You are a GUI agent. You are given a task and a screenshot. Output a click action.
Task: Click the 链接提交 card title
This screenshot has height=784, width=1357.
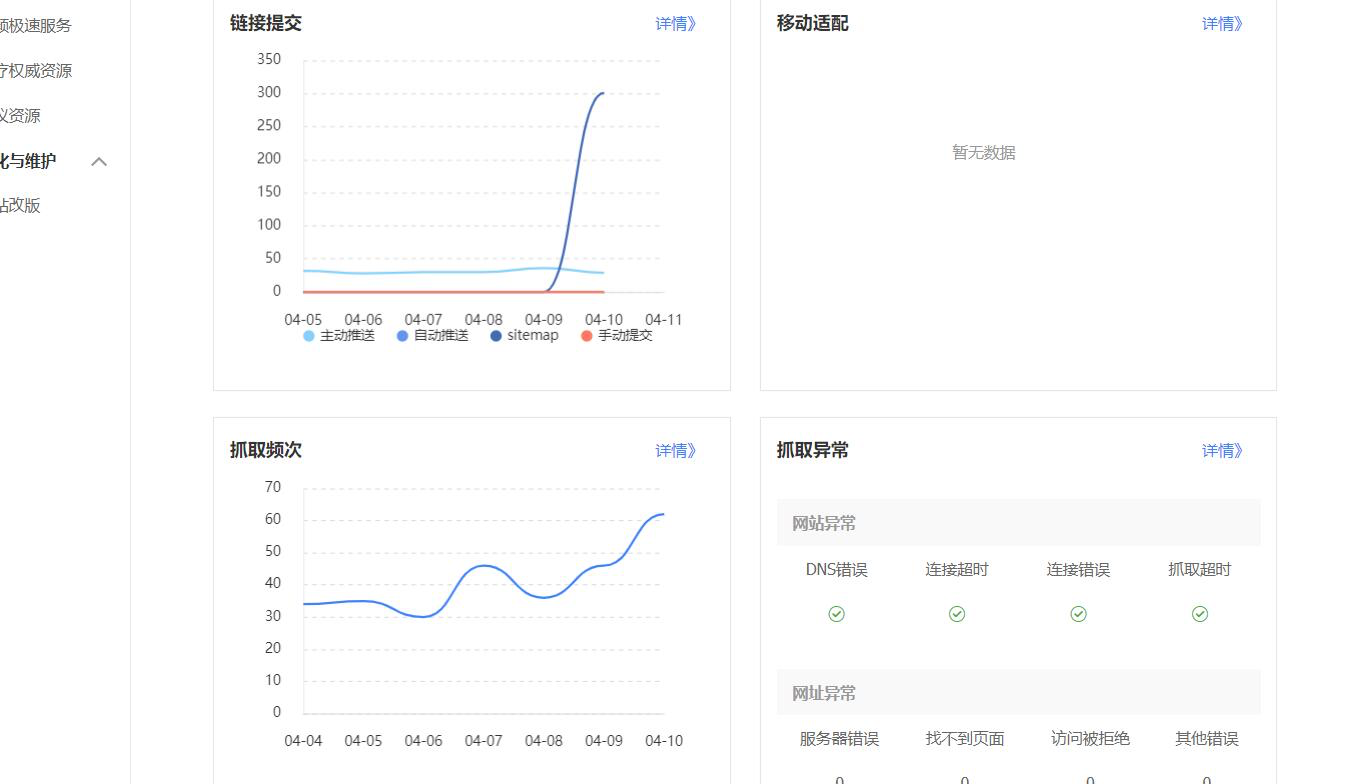tap(266, 23)
